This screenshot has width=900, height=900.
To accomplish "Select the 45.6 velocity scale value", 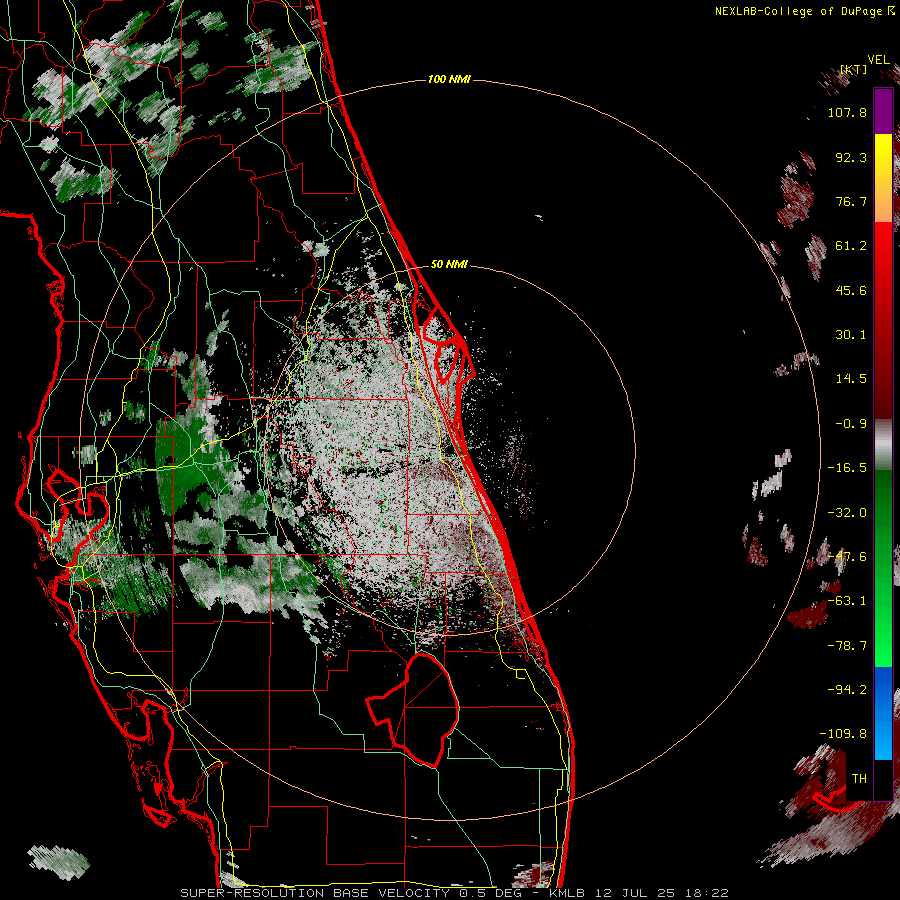I will coord(851,290).
